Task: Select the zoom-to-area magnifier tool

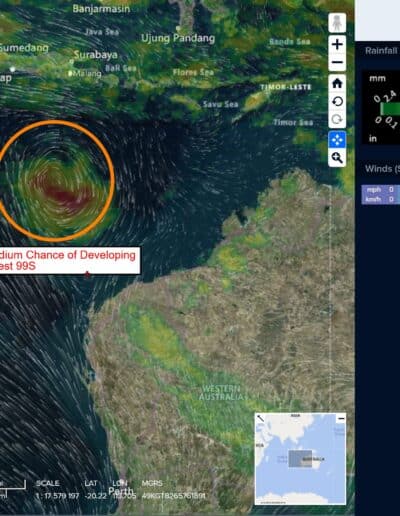Action: point(337,158)
